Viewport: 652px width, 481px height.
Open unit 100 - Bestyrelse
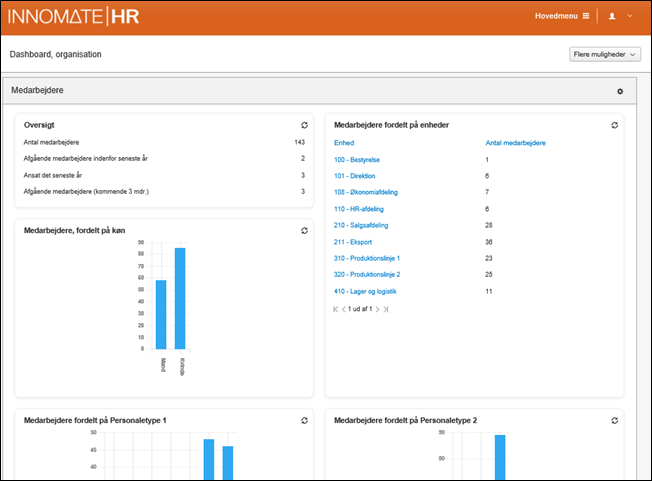(357, 160)
